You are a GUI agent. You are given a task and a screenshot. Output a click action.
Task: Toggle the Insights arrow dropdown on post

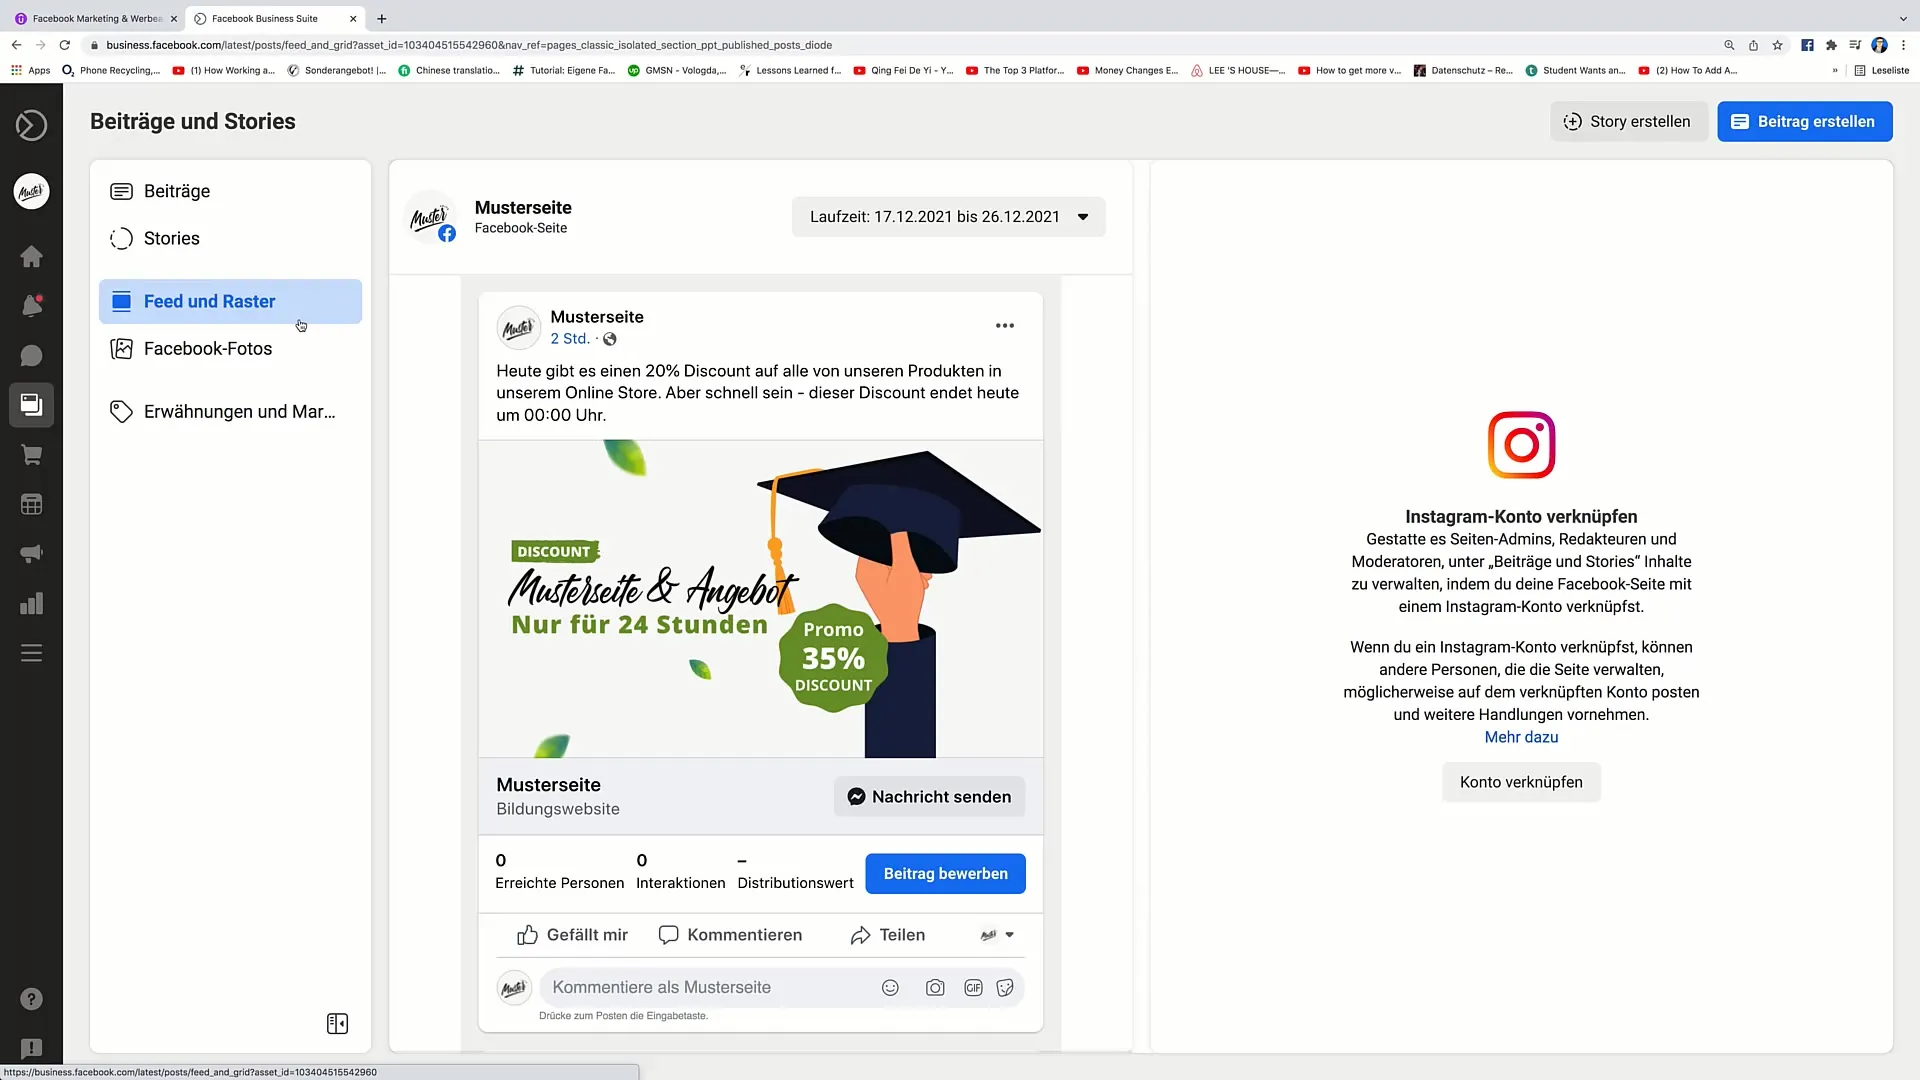click(1010, 934)
